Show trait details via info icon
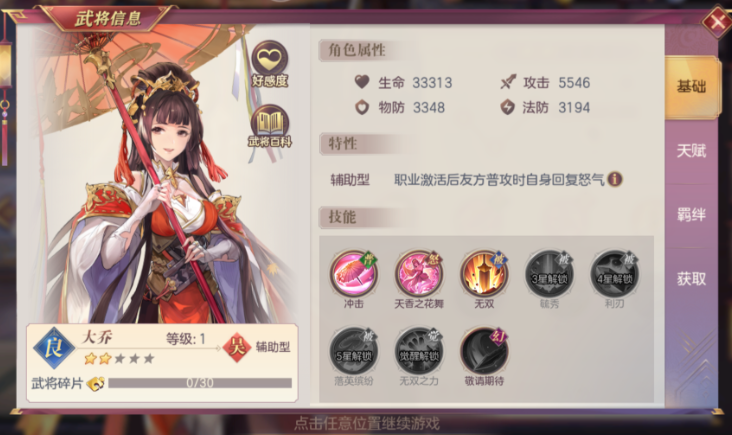Image resolution: width=732 pixels, height=435 pixels. click(615, 179)
